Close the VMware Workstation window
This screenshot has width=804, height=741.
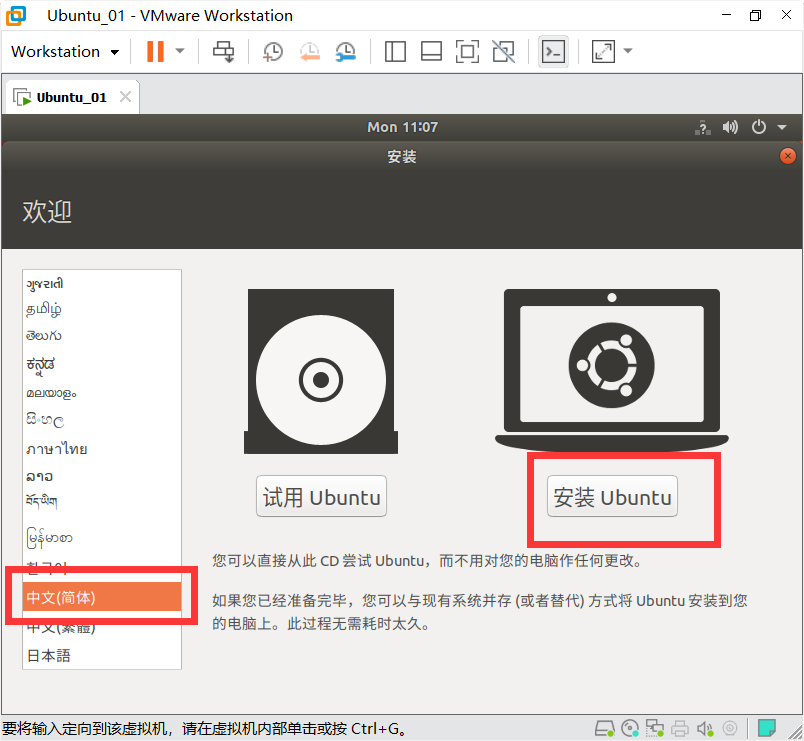click(786, 15)
